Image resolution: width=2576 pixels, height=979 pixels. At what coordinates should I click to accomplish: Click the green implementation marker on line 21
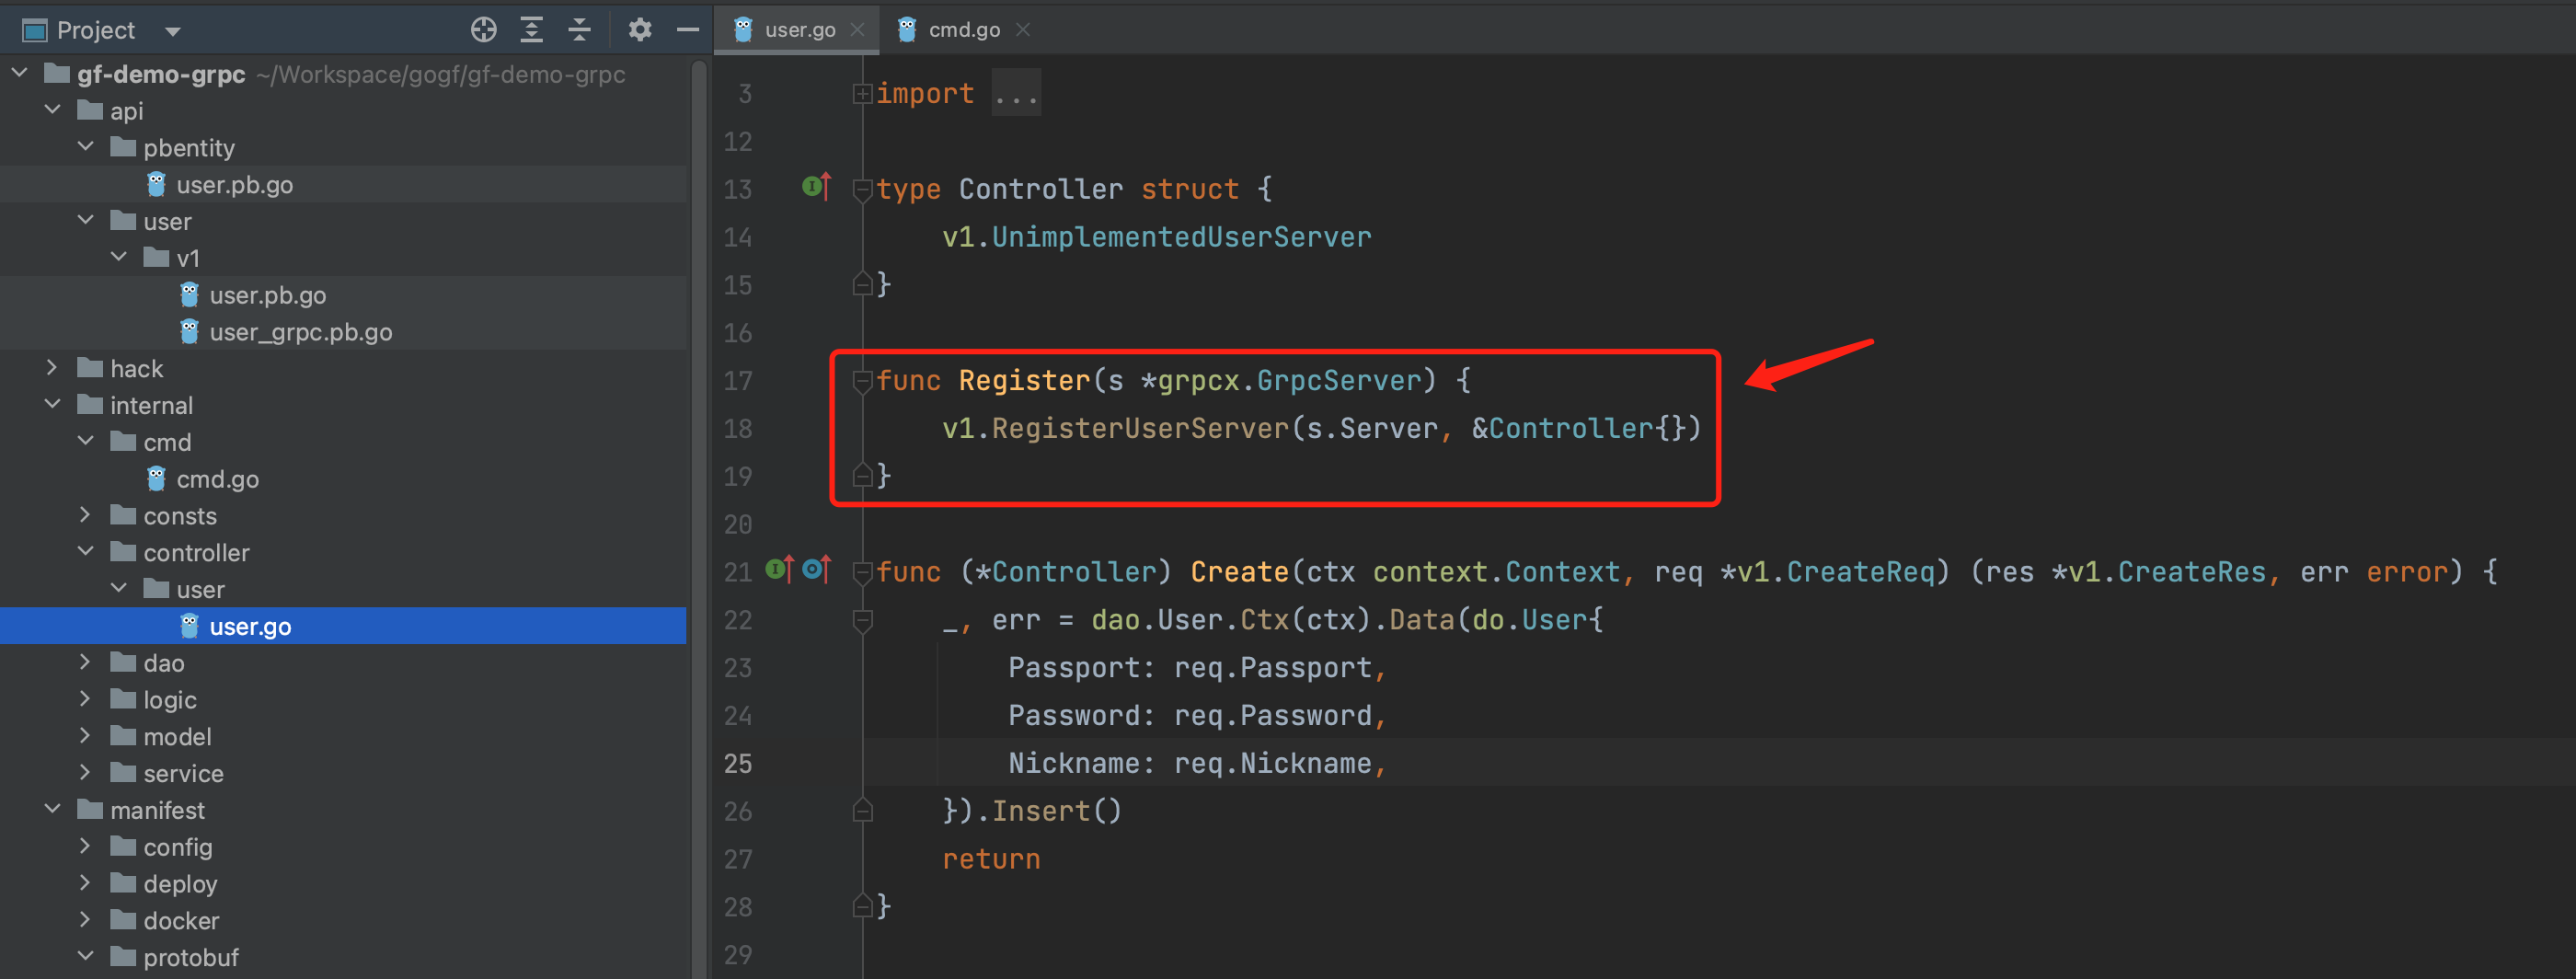point(778,570)
